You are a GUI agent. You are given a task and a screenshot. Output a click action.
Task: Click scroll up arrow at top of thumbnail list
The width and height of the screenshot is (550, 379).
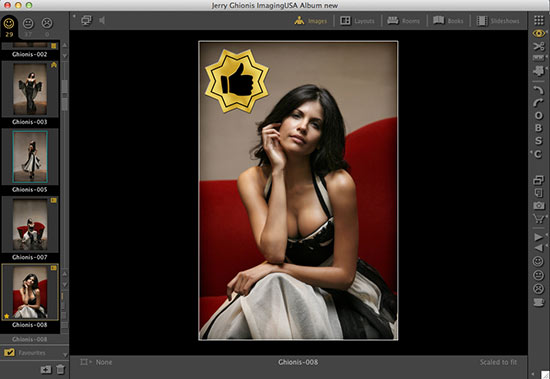pyautogui.click(x=65, y=45)
